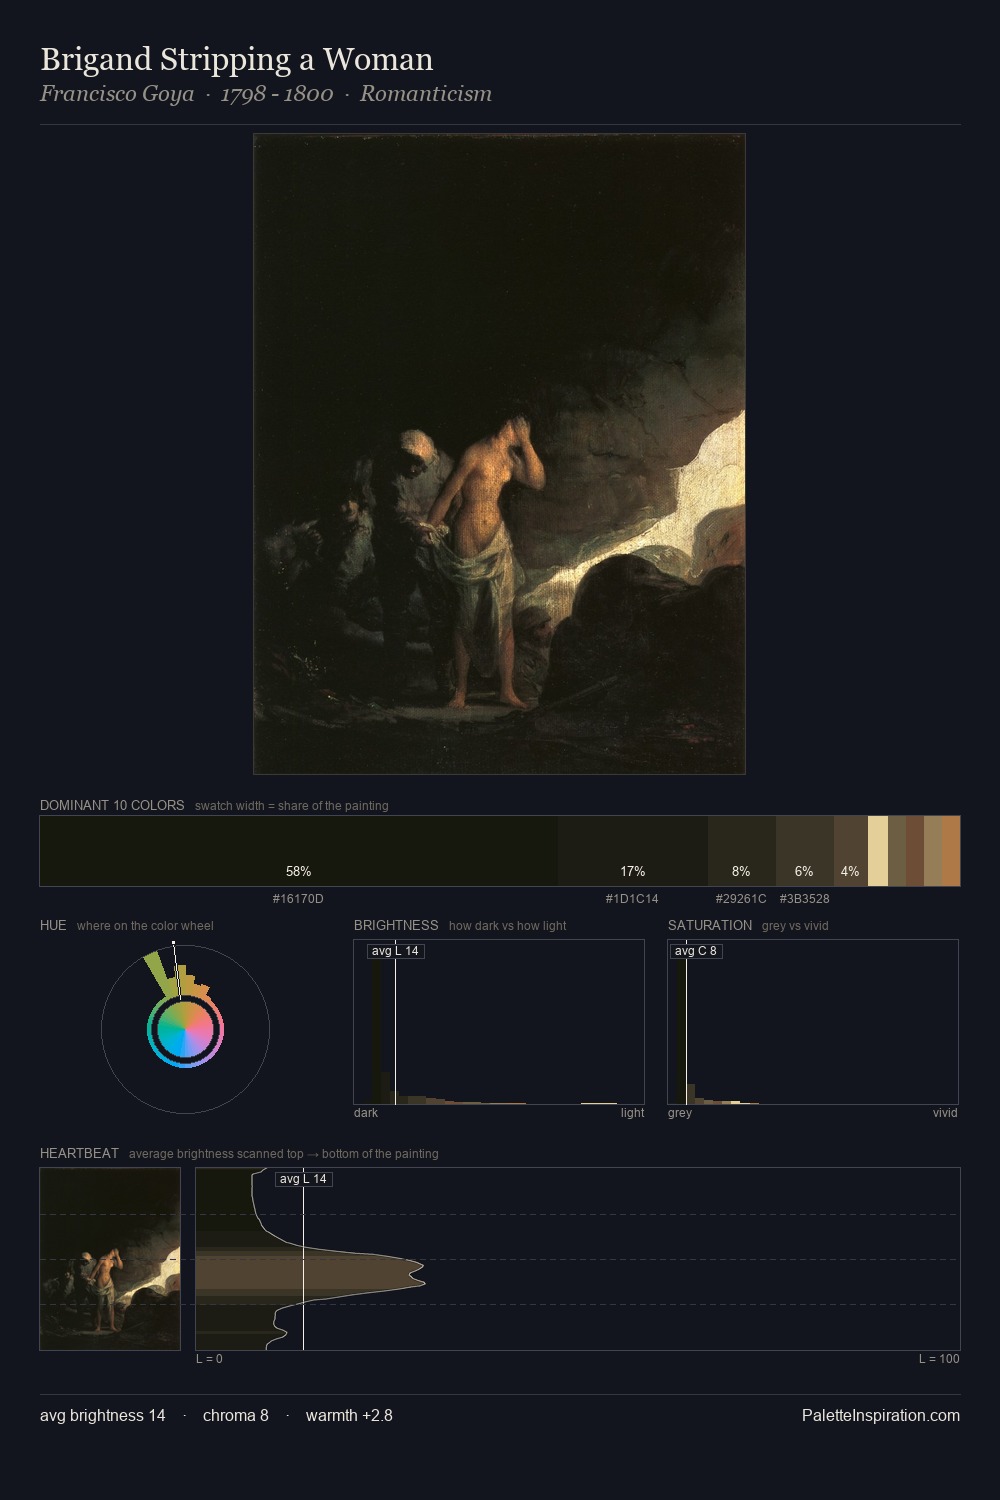Image resolution: width=1000 pixels, height=1500 pixels.
Task: Click the style label "Romanticism"
Action: click(x=426, y=94)
